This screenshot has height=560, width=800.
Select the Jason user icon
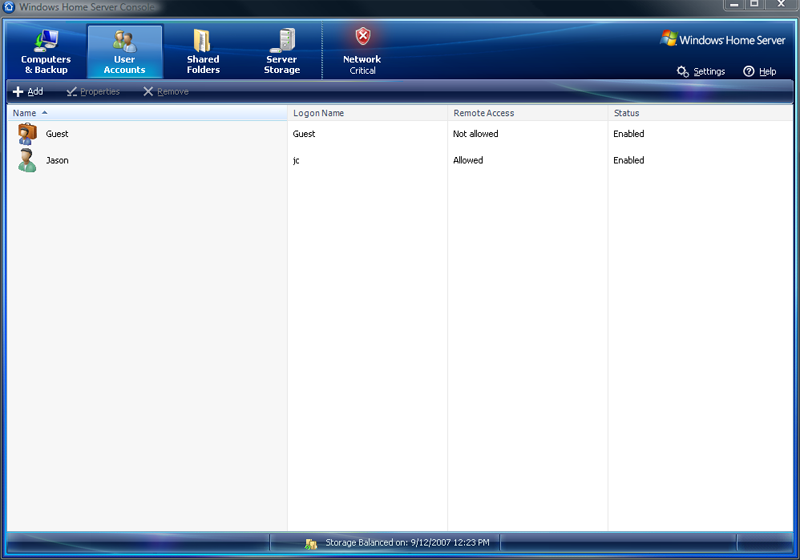[x=27, y=161]
